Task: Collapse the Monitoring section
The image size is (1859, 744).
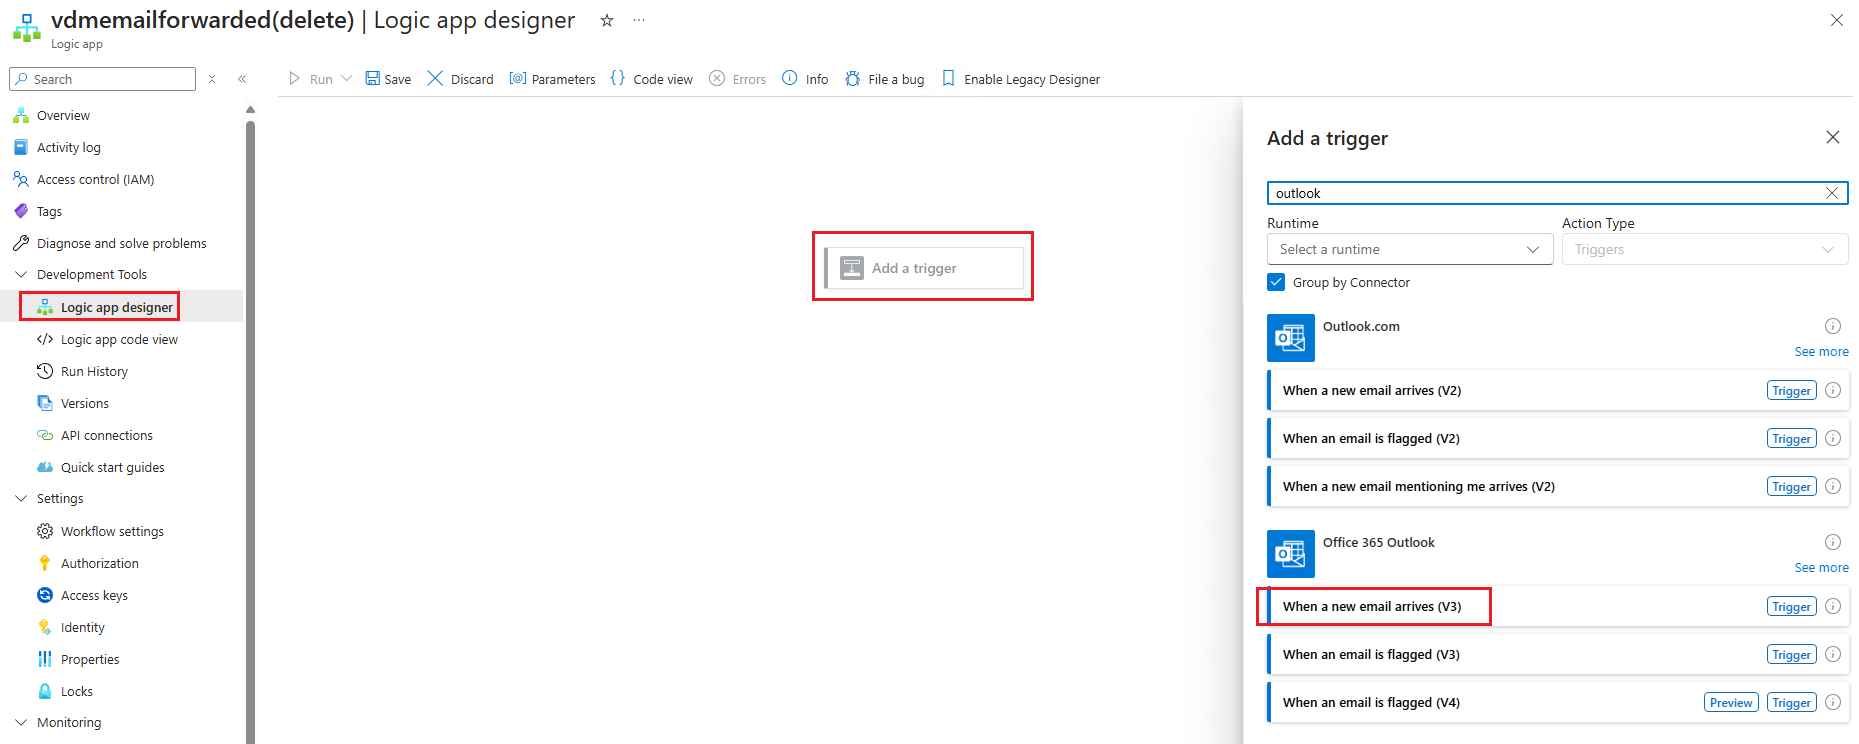Action: point(21,723)
